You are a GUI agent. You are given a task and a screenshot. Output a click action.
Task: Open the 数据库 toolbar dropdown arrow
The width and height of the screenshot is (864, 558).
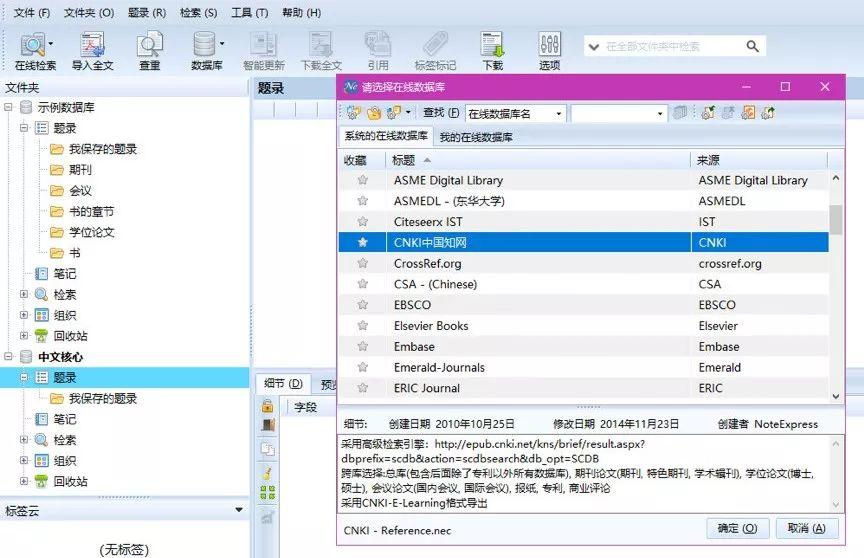click(x=222, y=44)
